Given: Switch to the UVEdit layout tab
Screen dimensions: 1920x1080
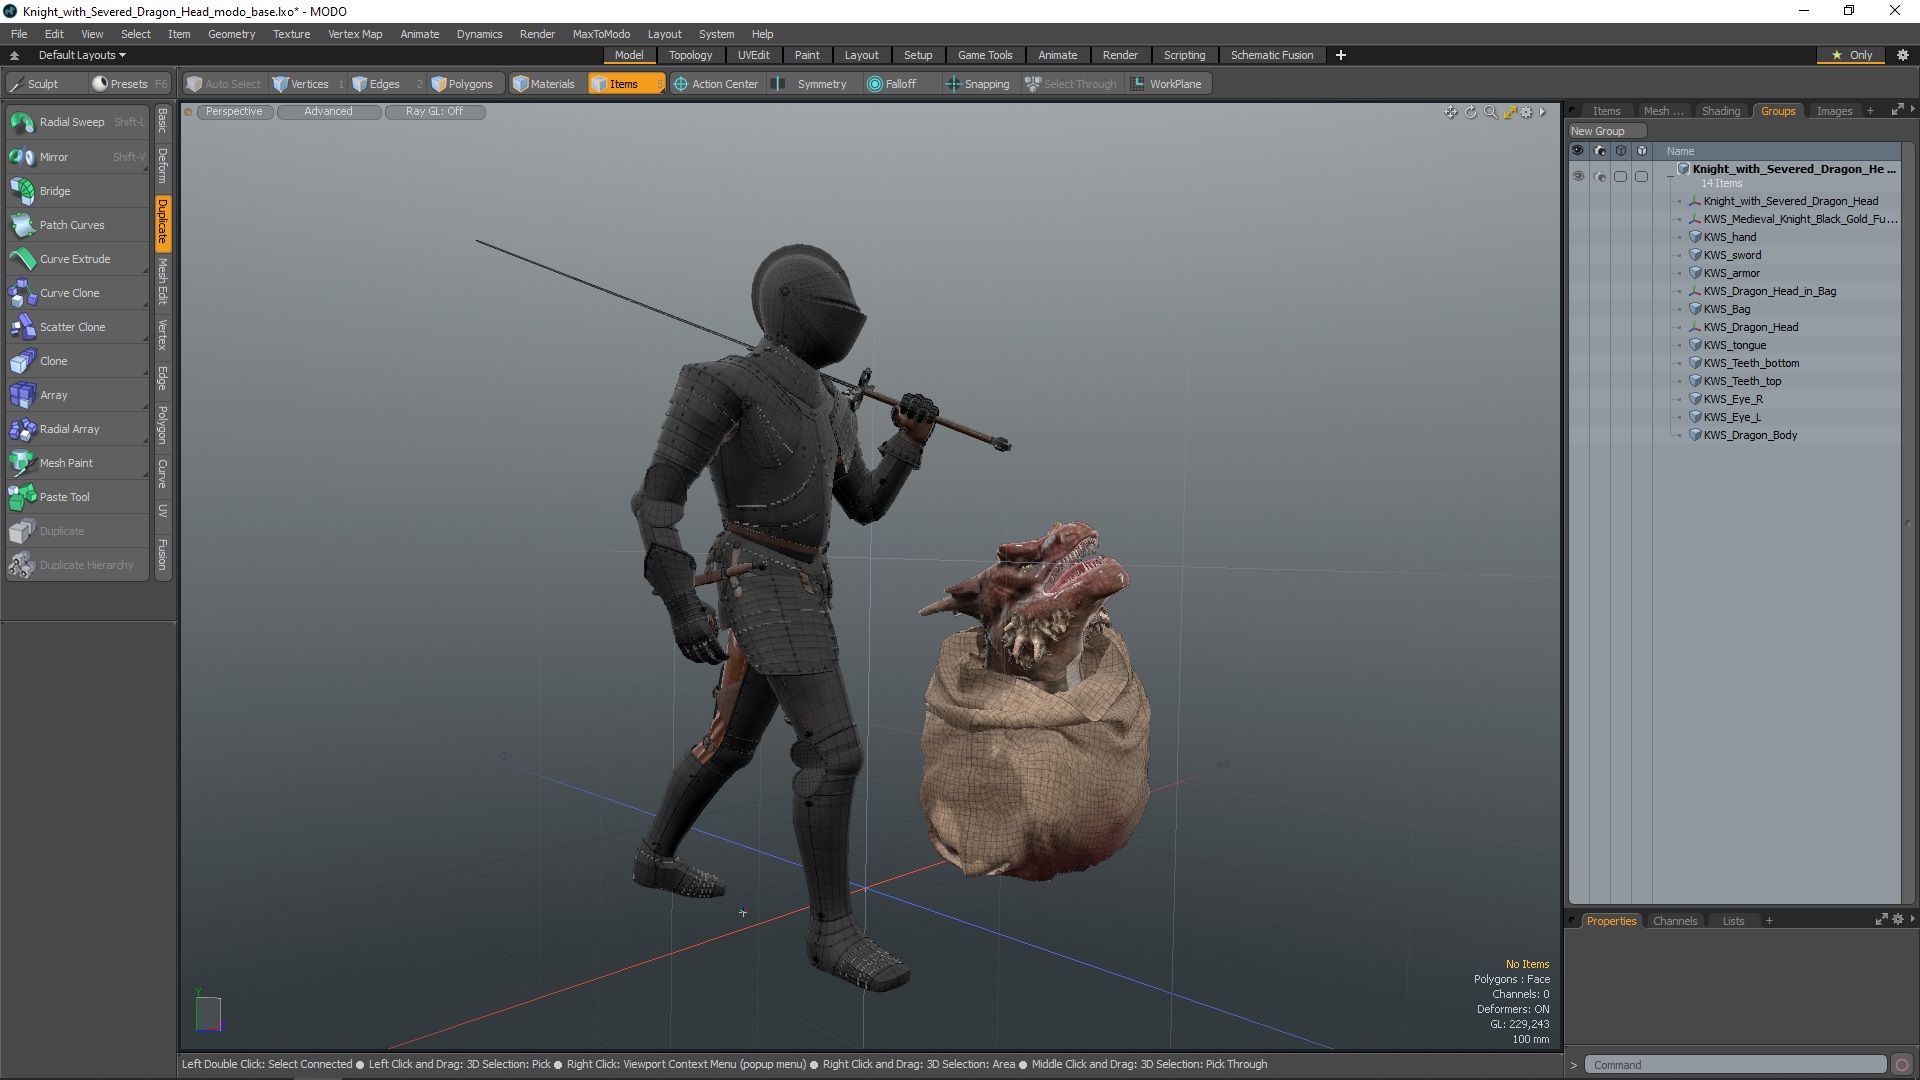Looking at the screenshot, I should [753, 55].
